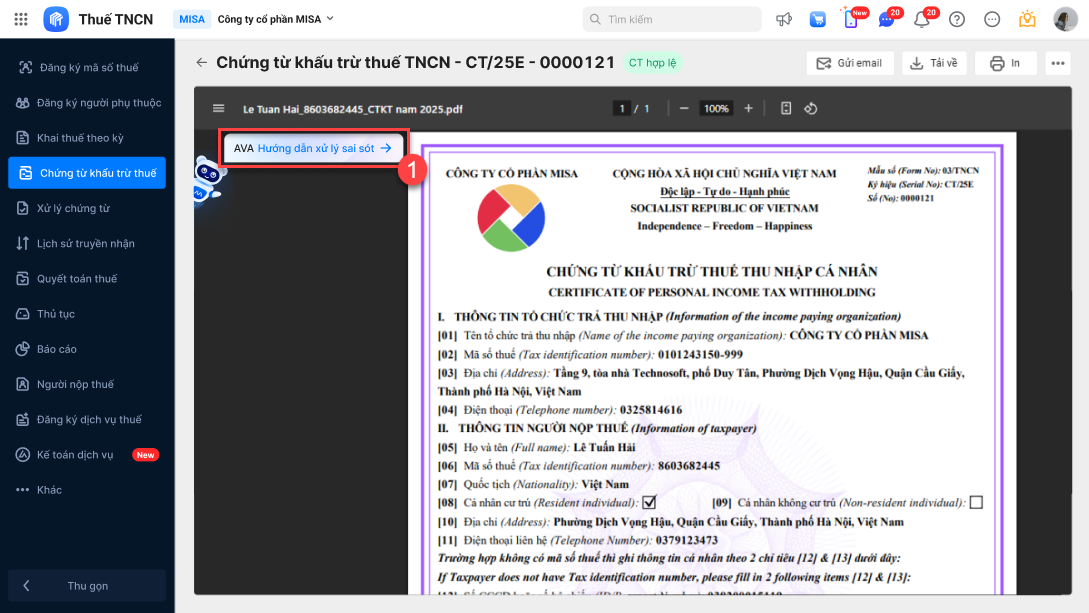Click the PDF file name Le Tuan Hai
Image resolution: width=1089 pixels, height=613 pixels.
353,109
